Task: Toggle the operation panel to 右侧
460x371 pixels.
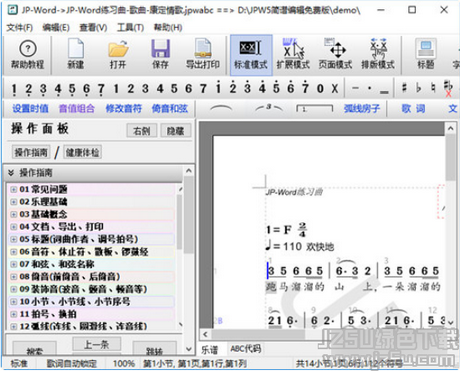Action: point(142,131)
